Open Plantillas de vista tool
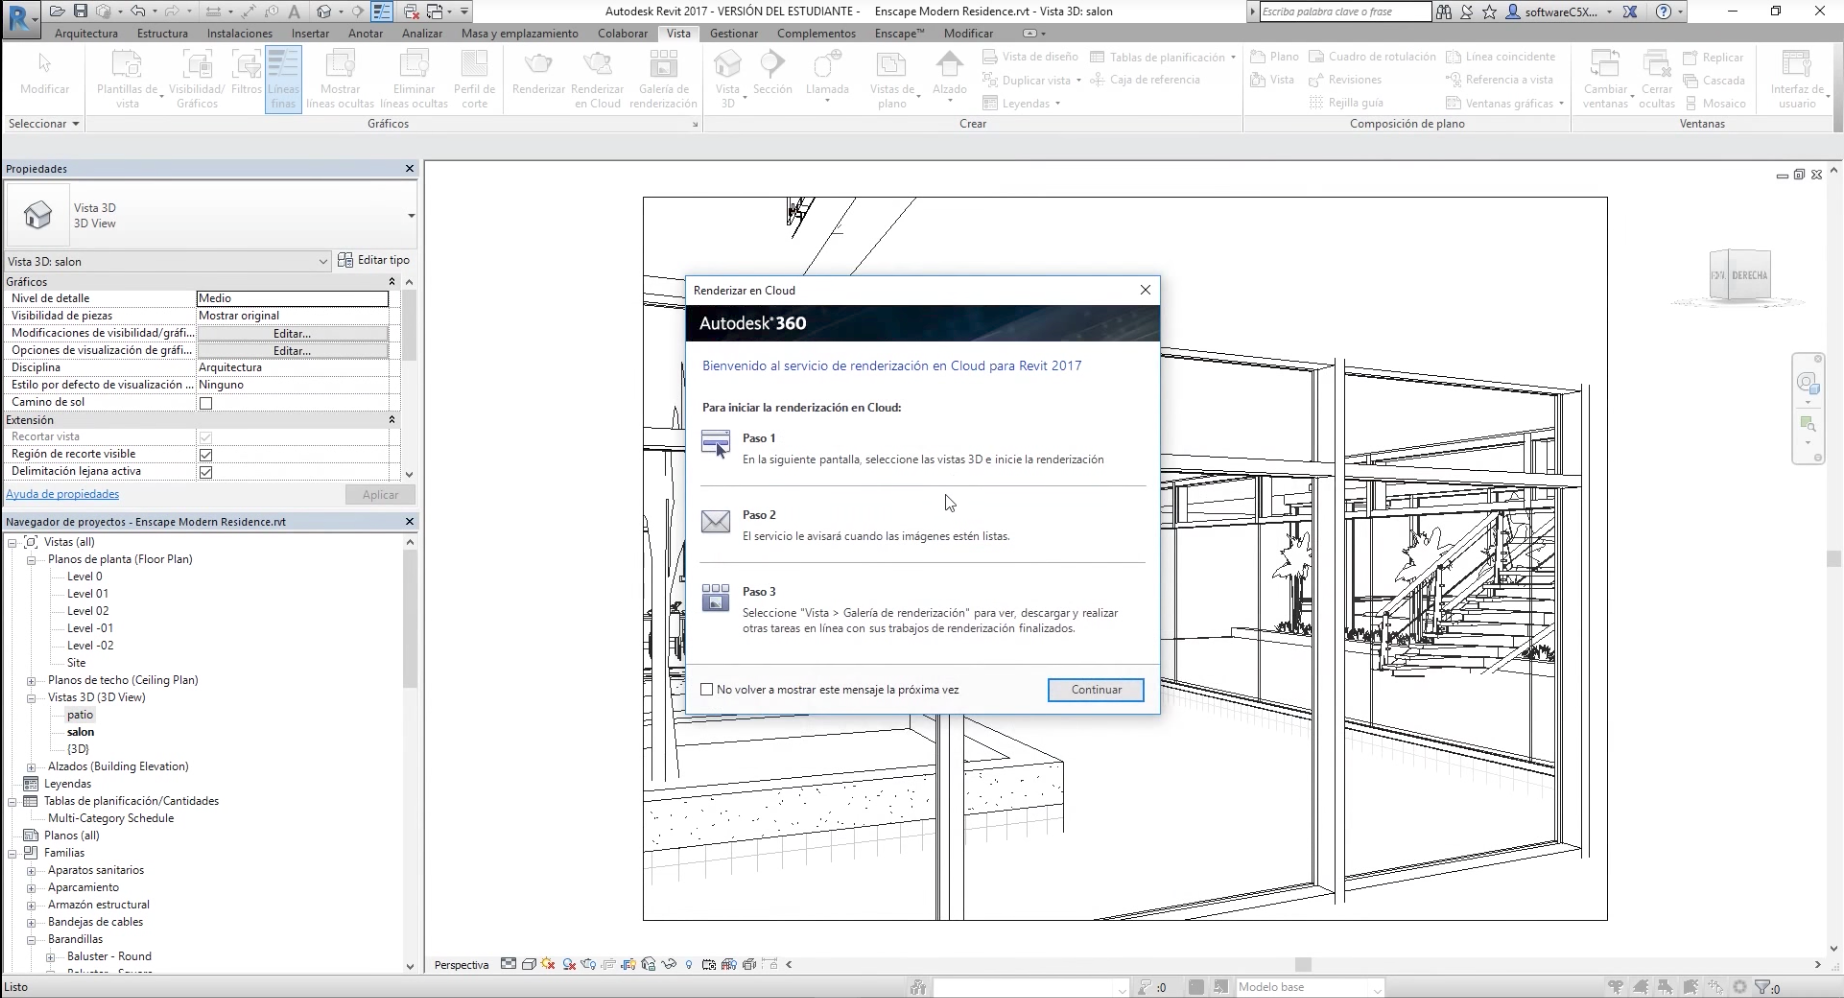 tap(127, 79)
